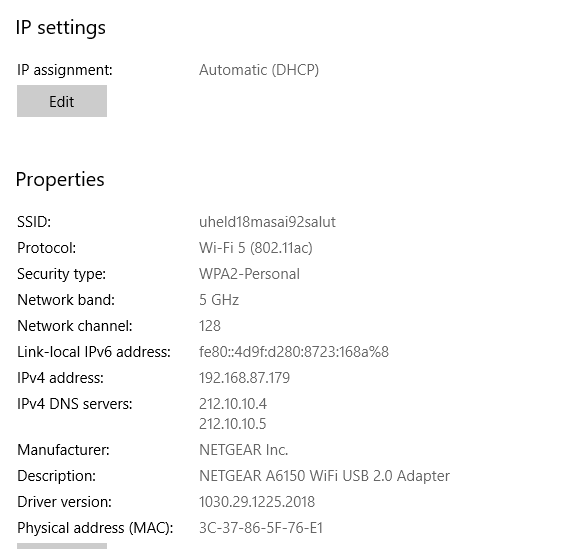The width and height of the screenshot is (563, 549).
Task: Click the 5 GHz network band value
Action: tap(219, 300)
